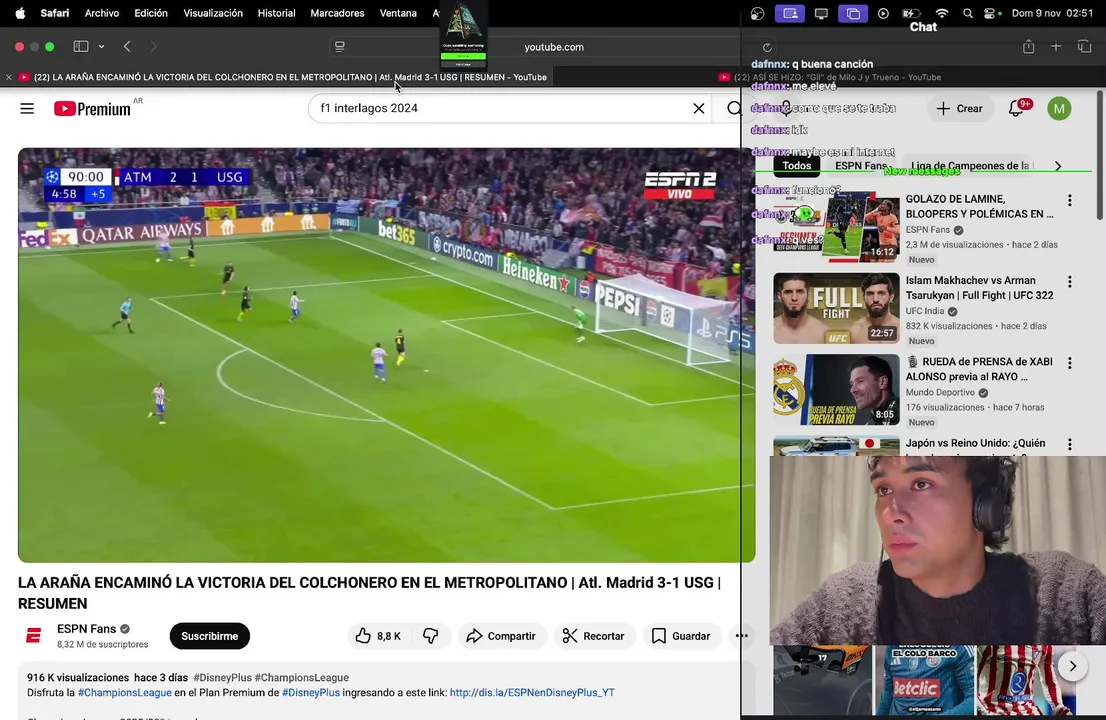The image size is (1106, 720).
Task: Open options for GOLAZO DE LAMINE video
Action: tap(1069, 200)
